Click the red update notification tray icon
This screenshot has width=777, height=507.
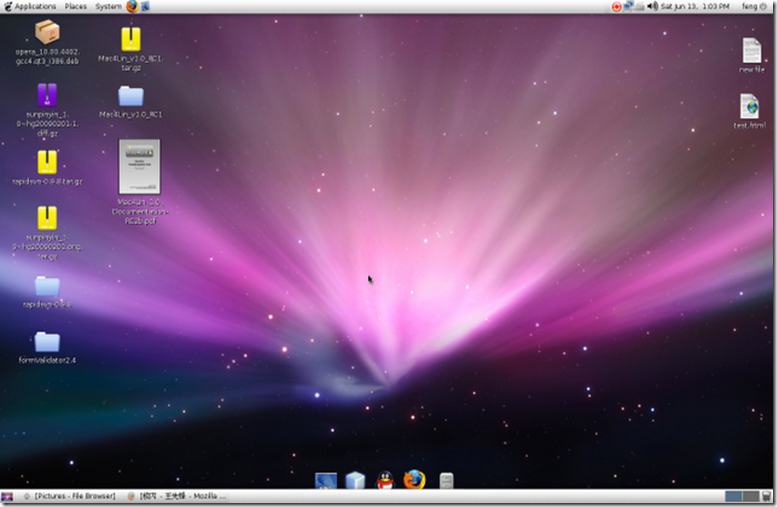tap(616, 6)
